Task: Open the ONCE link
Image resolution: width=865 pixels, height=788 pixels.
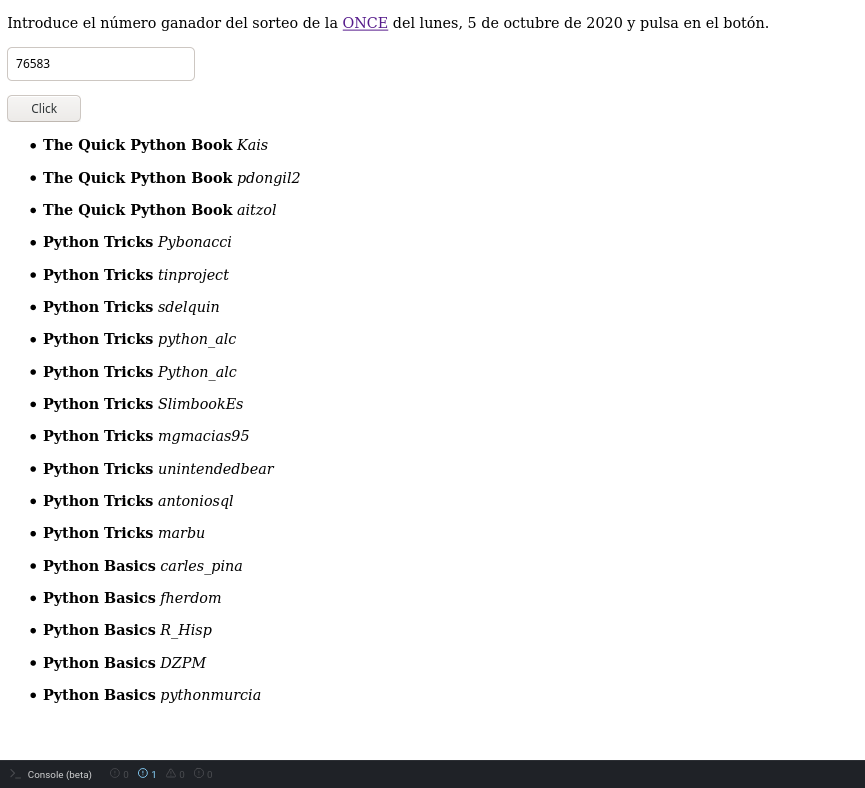Action: click(x=365, y=23)
